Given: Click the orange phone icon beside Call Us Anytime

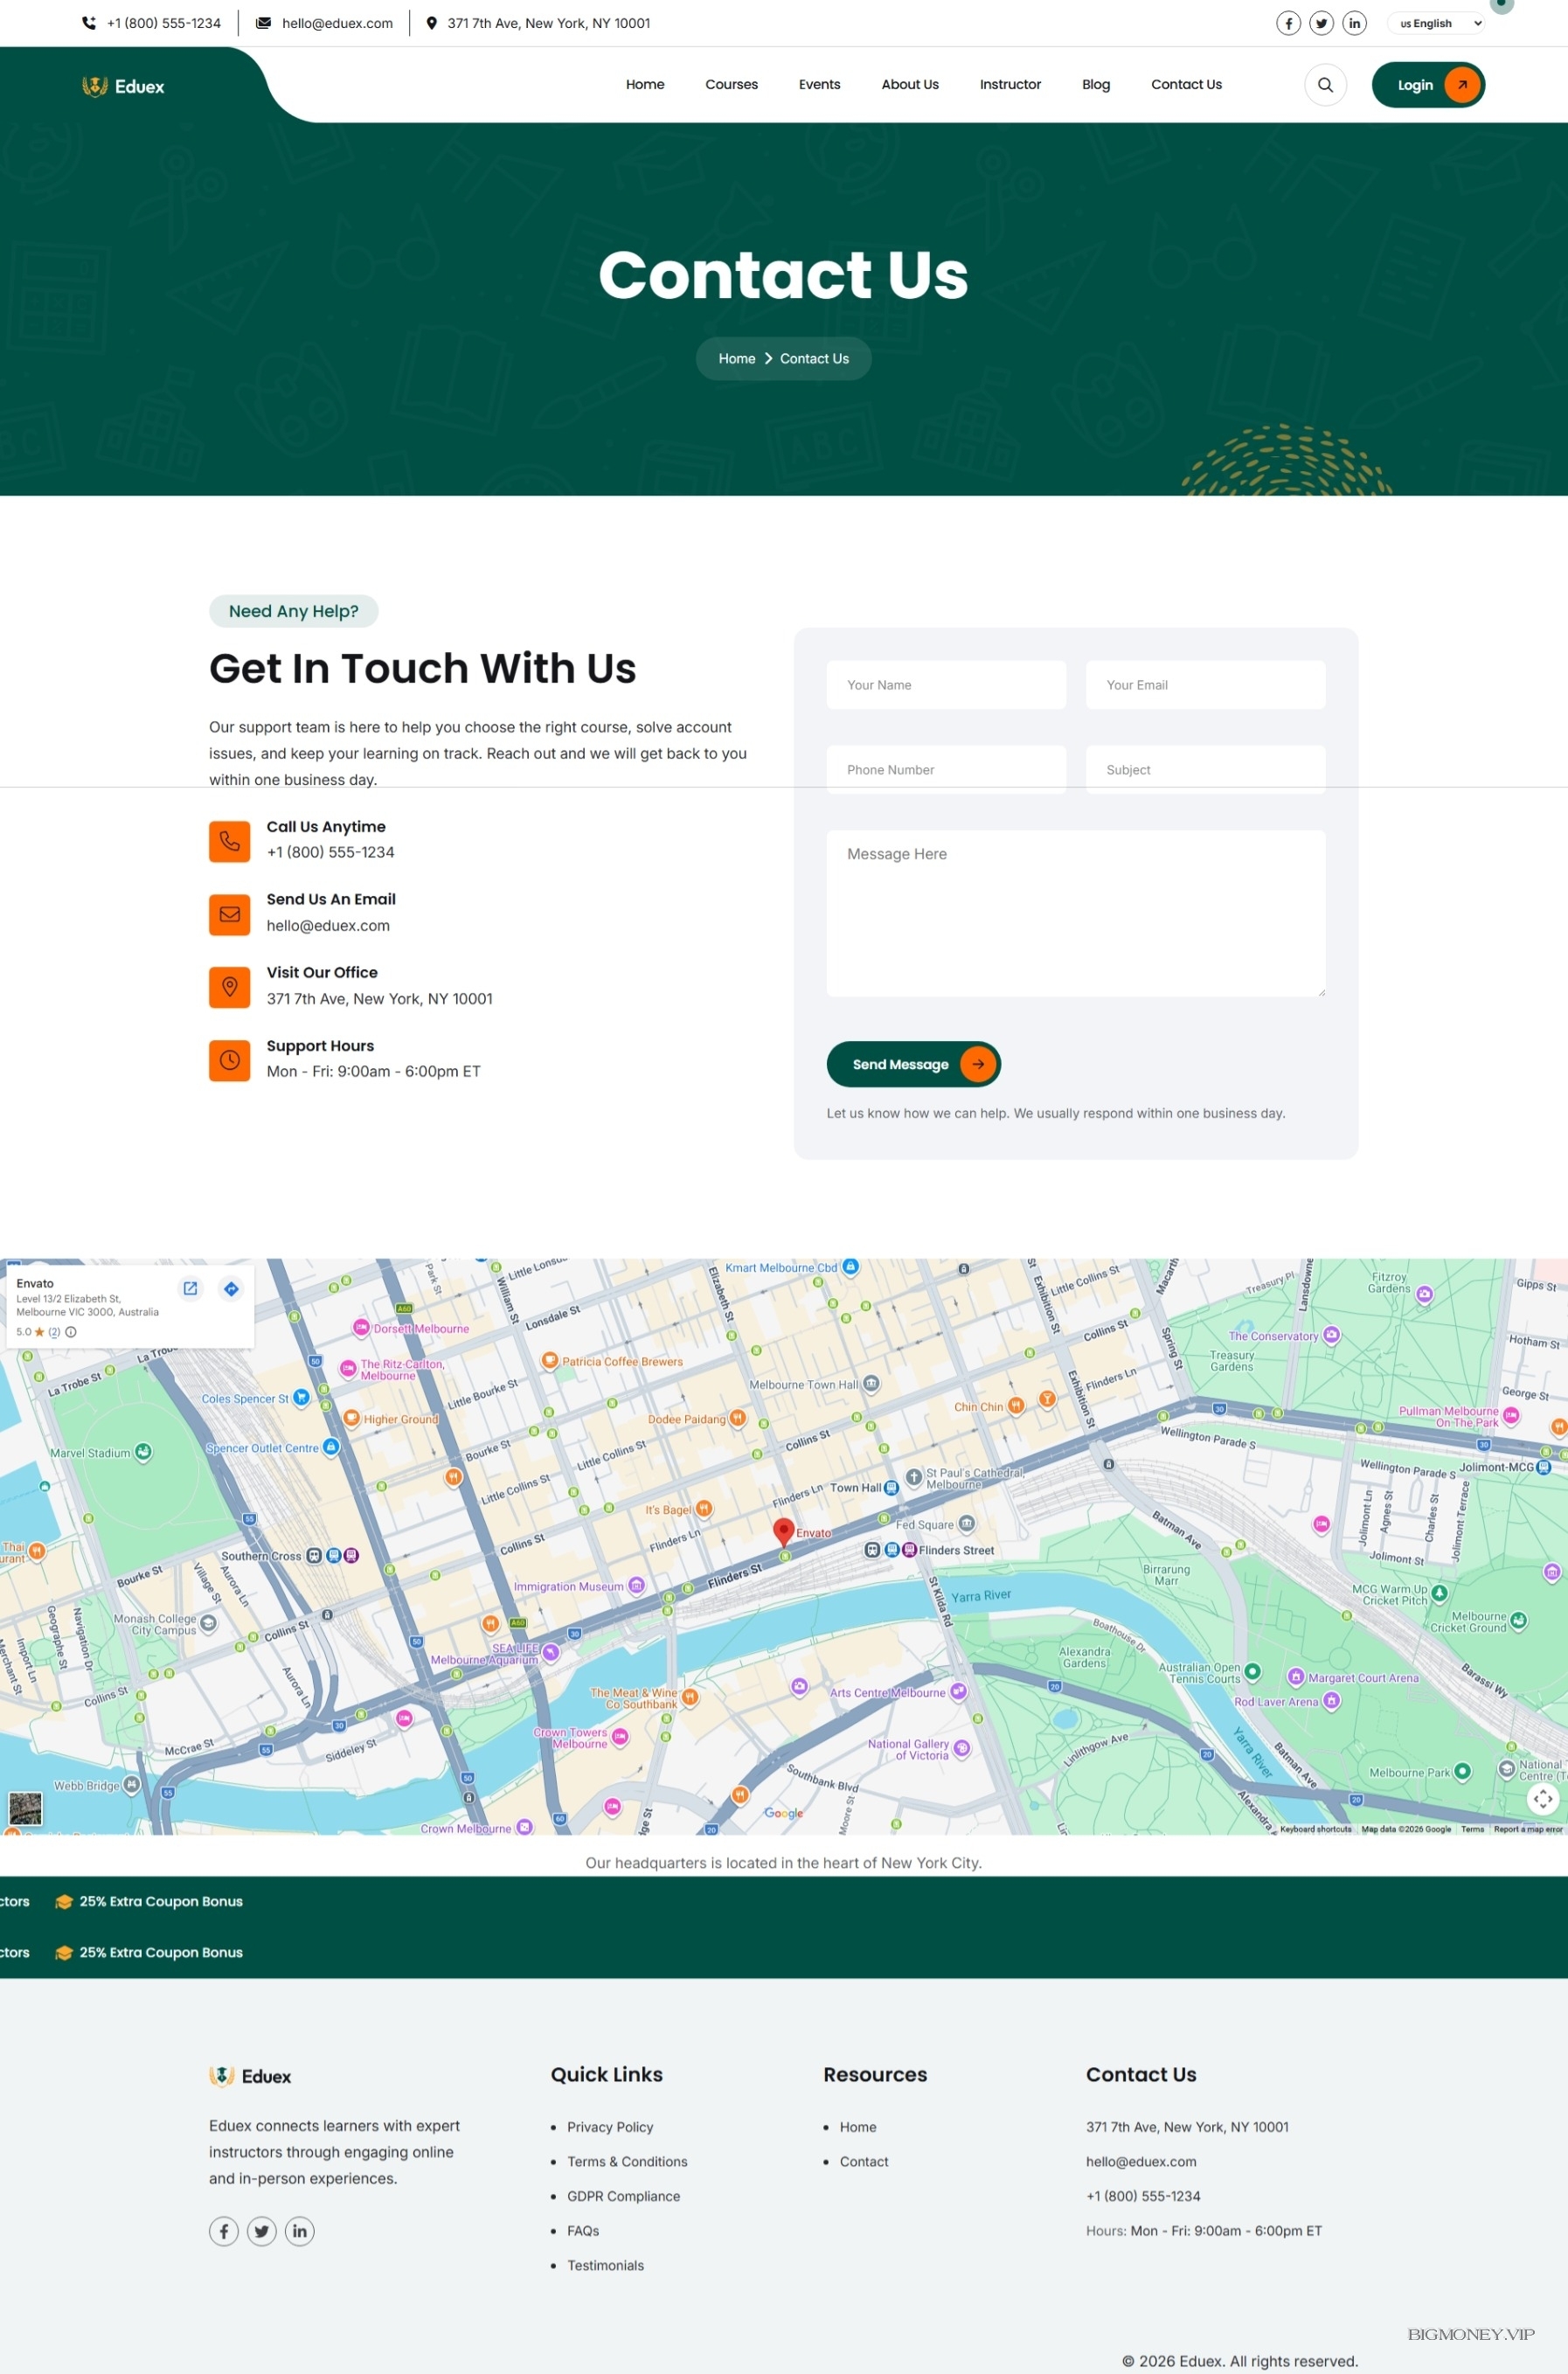Looking at the screenshot, I should point(229,841).
